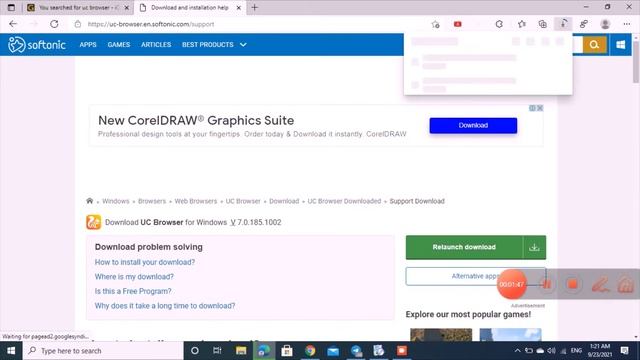The image size is (640, 360).
Task: Open 'Is this a Free Program?' link
Action: point(133,291)
